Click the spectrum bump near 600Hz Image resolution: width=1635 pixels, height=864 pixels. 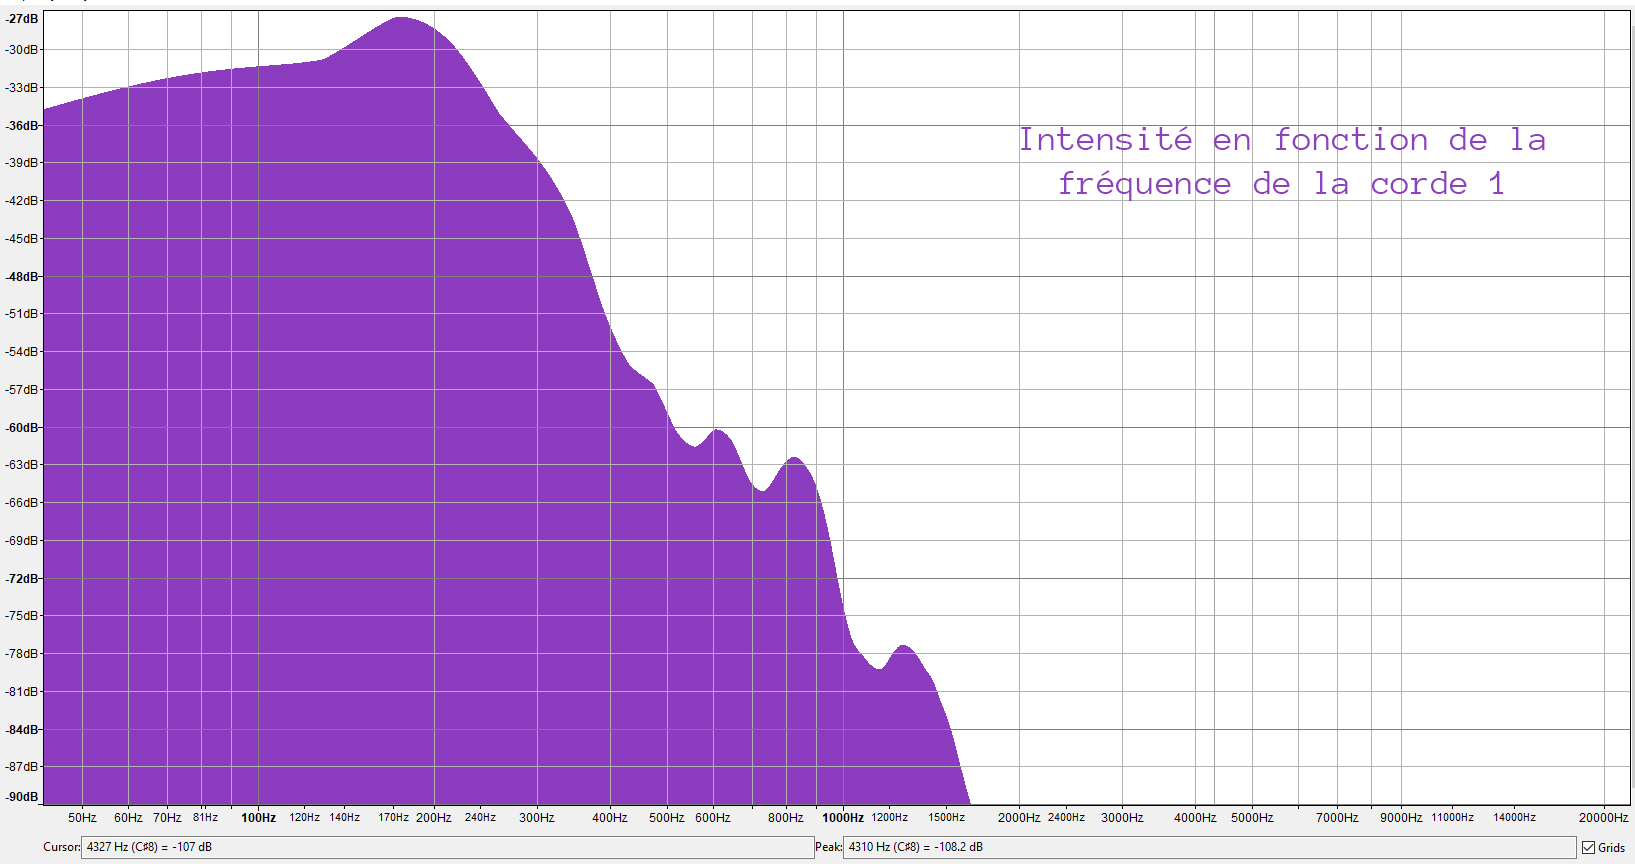pyautogui.click(x=718, y=433)
